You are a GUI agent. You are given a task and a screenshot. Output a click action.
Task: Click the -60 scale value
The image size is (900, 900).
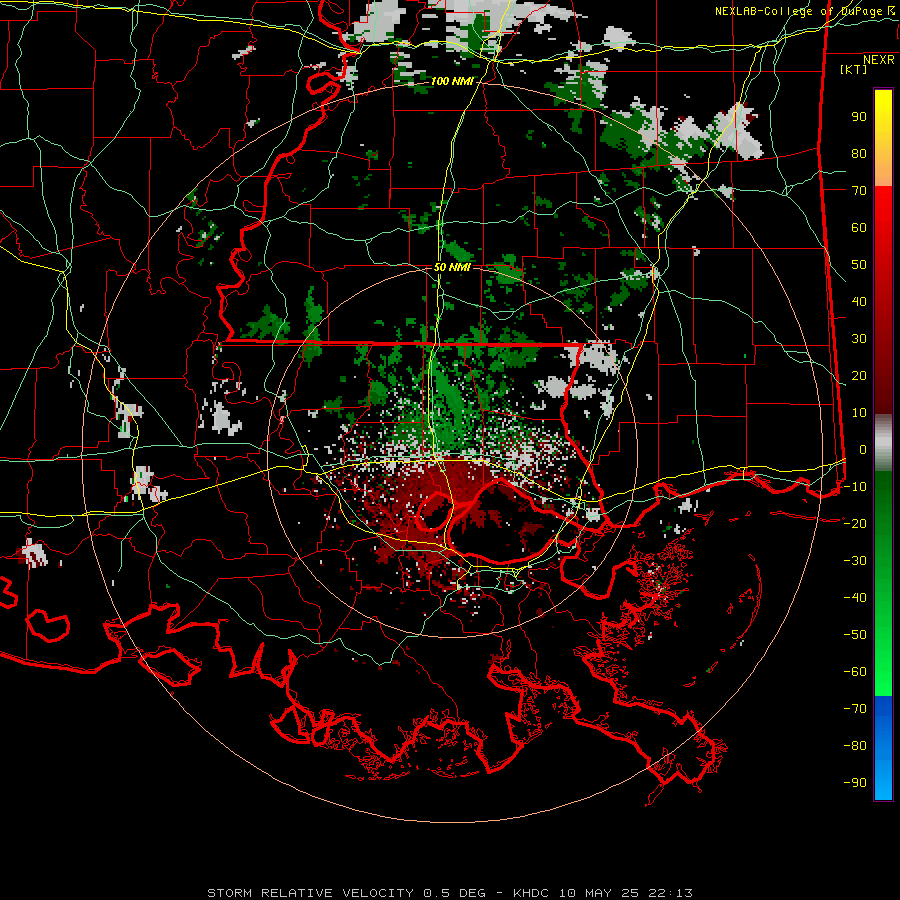tap(855, 672)
